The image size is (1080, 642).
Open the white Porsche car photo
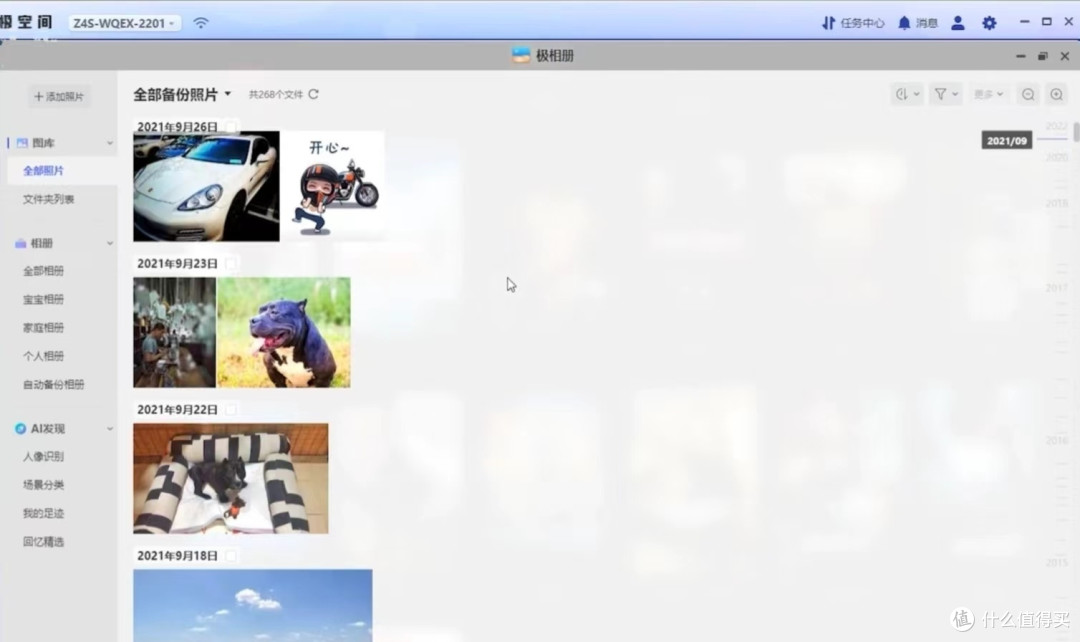point(207,186)
